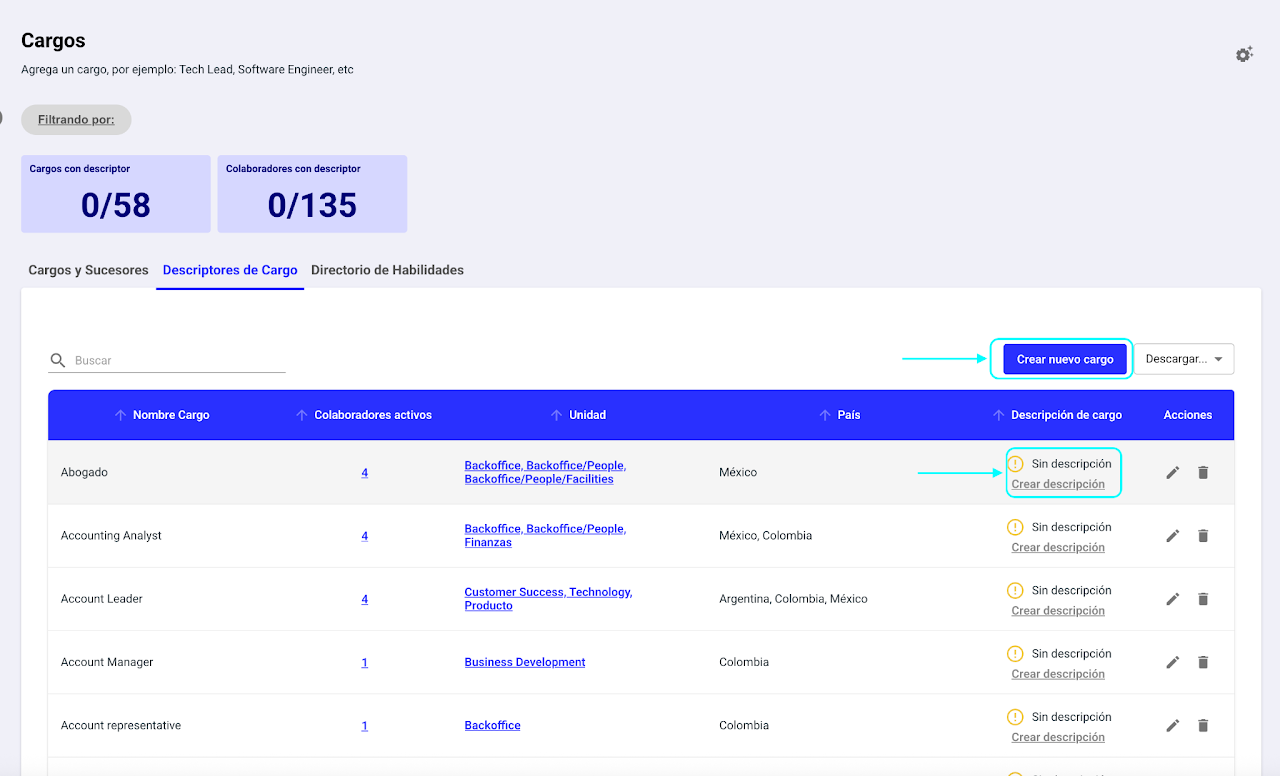Open Accounting Analyst active collaborators count
The width and height of the screenshot is (1280, 776).
click(364, 536)
